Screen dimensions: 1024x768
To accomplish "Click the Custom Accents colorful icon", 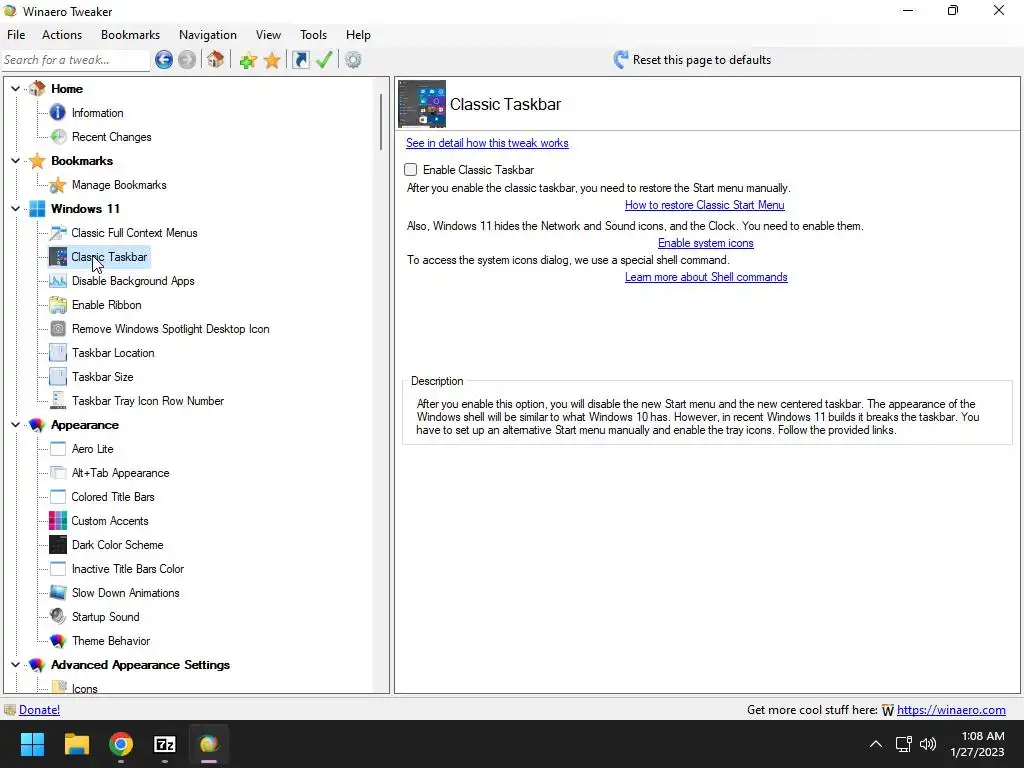I will (57, 520).
